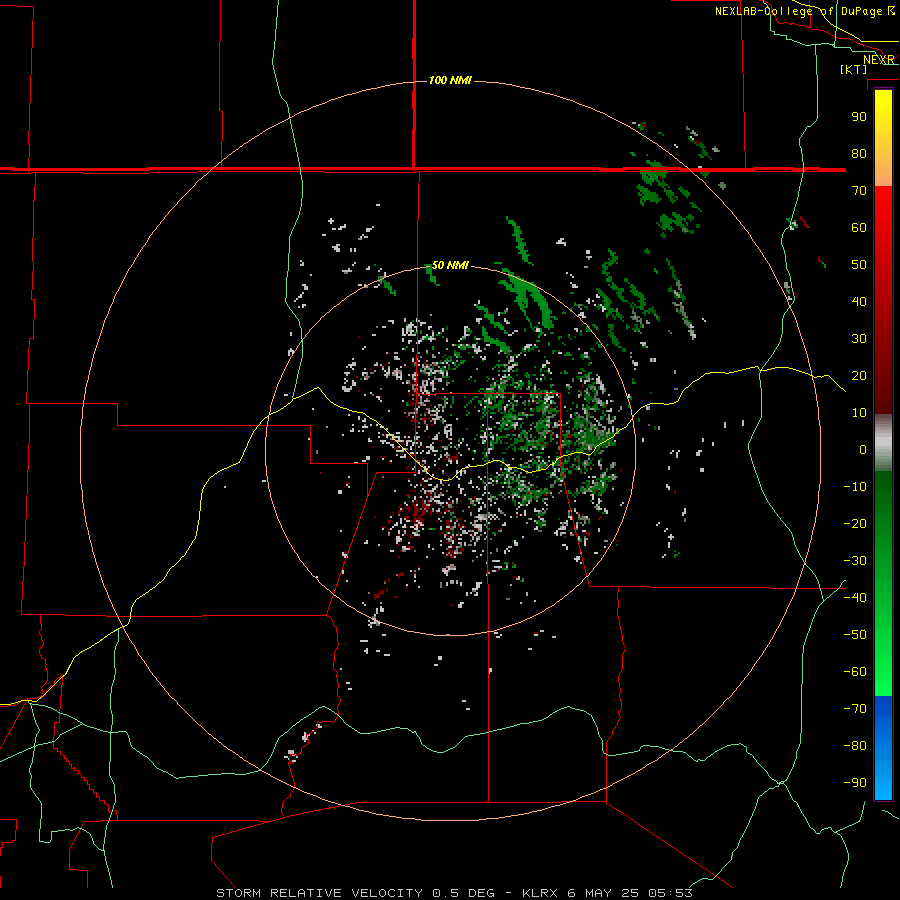
Task: Click the 0 value on the velocity scale
Action: (x=863, y=449)
